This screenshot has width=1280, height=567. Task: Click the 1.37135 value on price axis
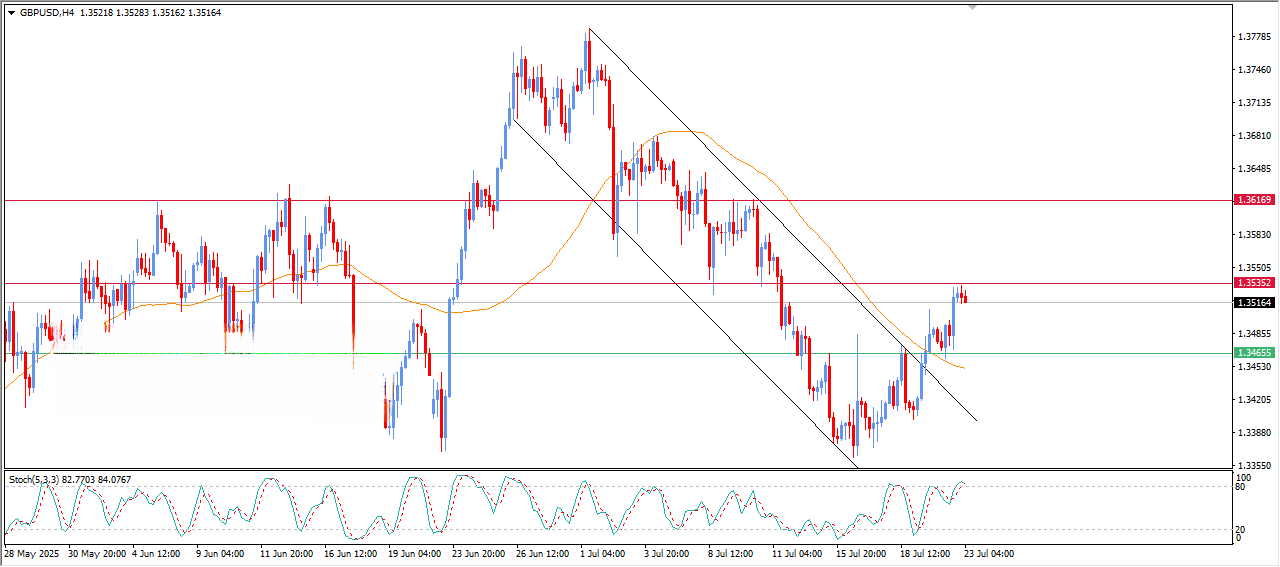pyautogui.click(x=1254, y=103)
